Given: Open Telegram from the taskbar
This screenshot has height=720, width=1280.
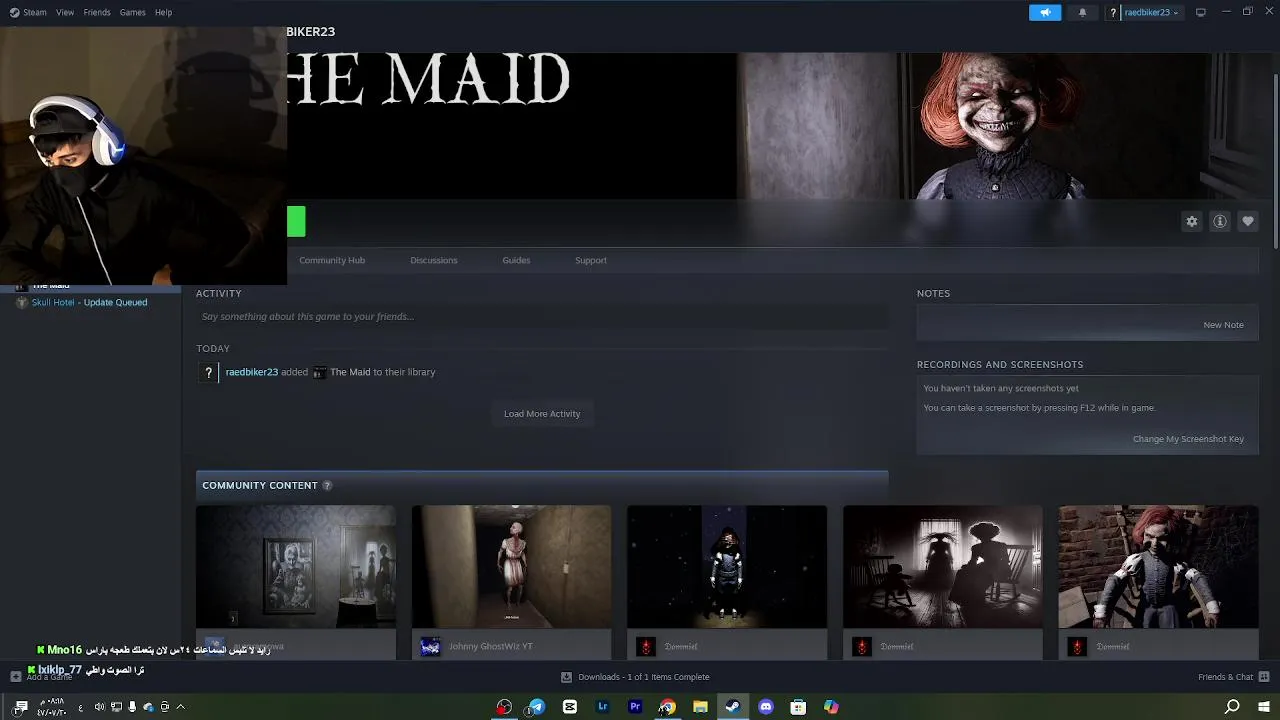Looking at the screenshot, I should pyautogui.click(x=537, y=707).
